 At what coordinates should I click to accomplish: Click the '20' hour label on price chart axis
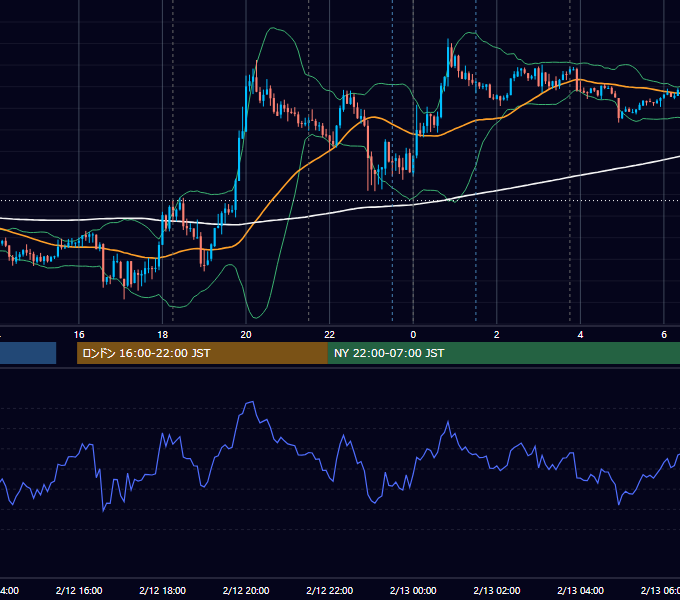point(246,335)
